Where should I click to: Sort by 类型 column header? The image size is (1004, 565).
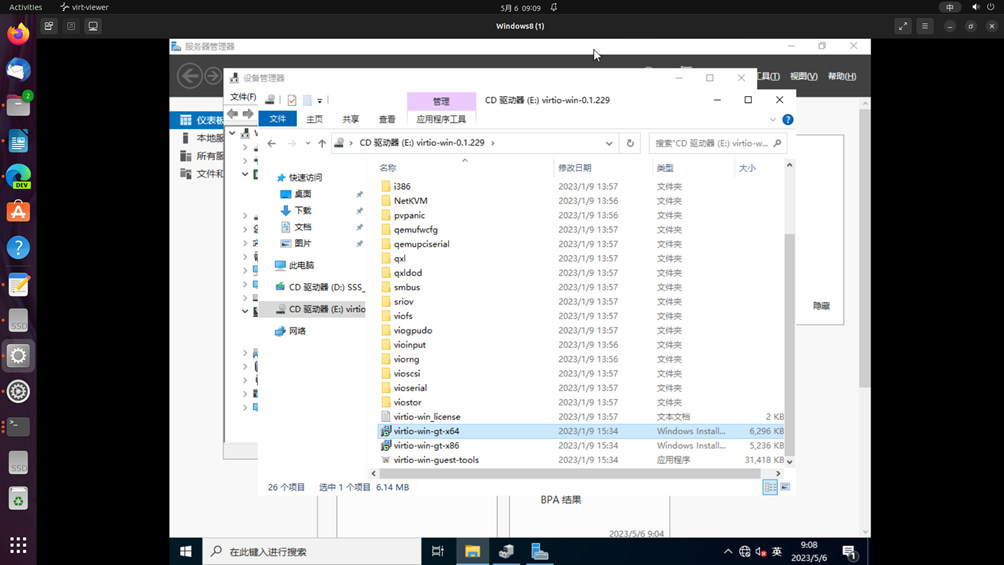pyautogui.click(x=665, y=168)
